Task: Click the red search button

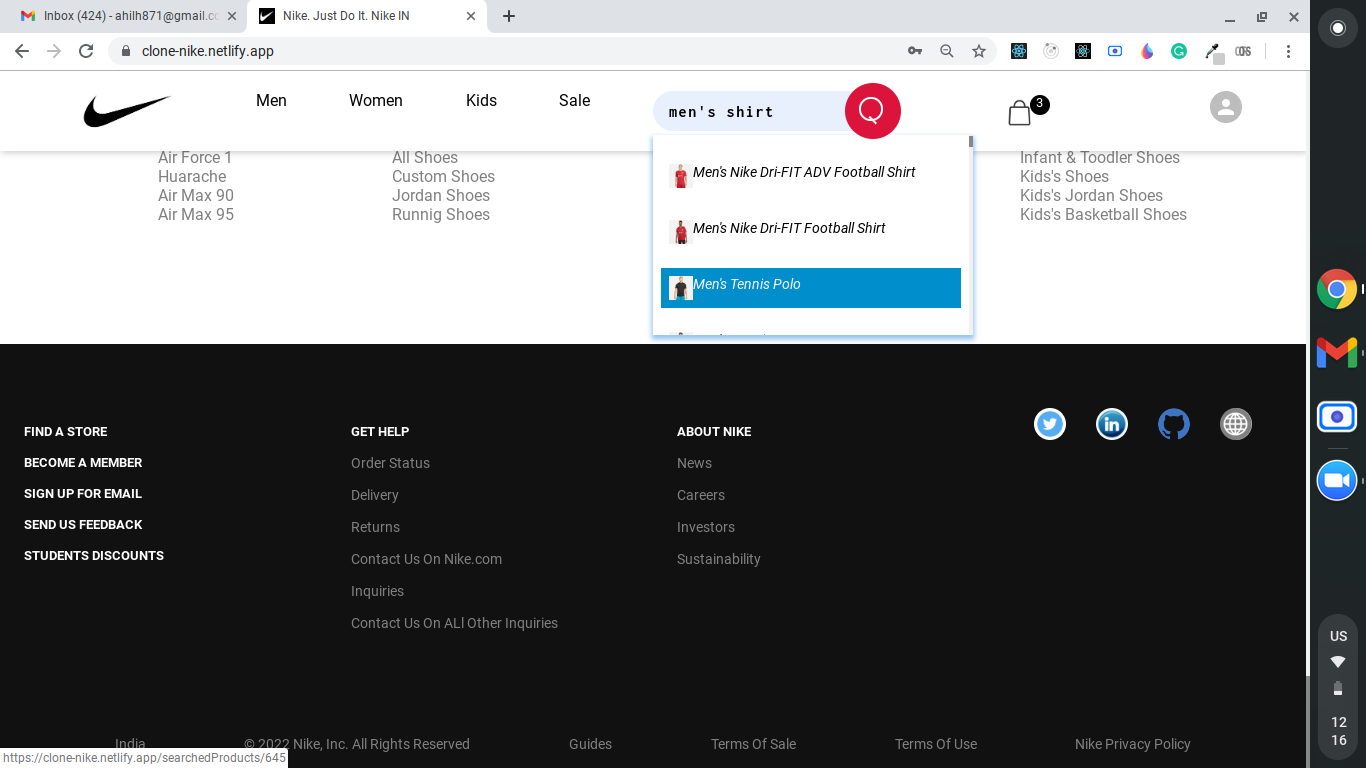Action: point(873,111)
